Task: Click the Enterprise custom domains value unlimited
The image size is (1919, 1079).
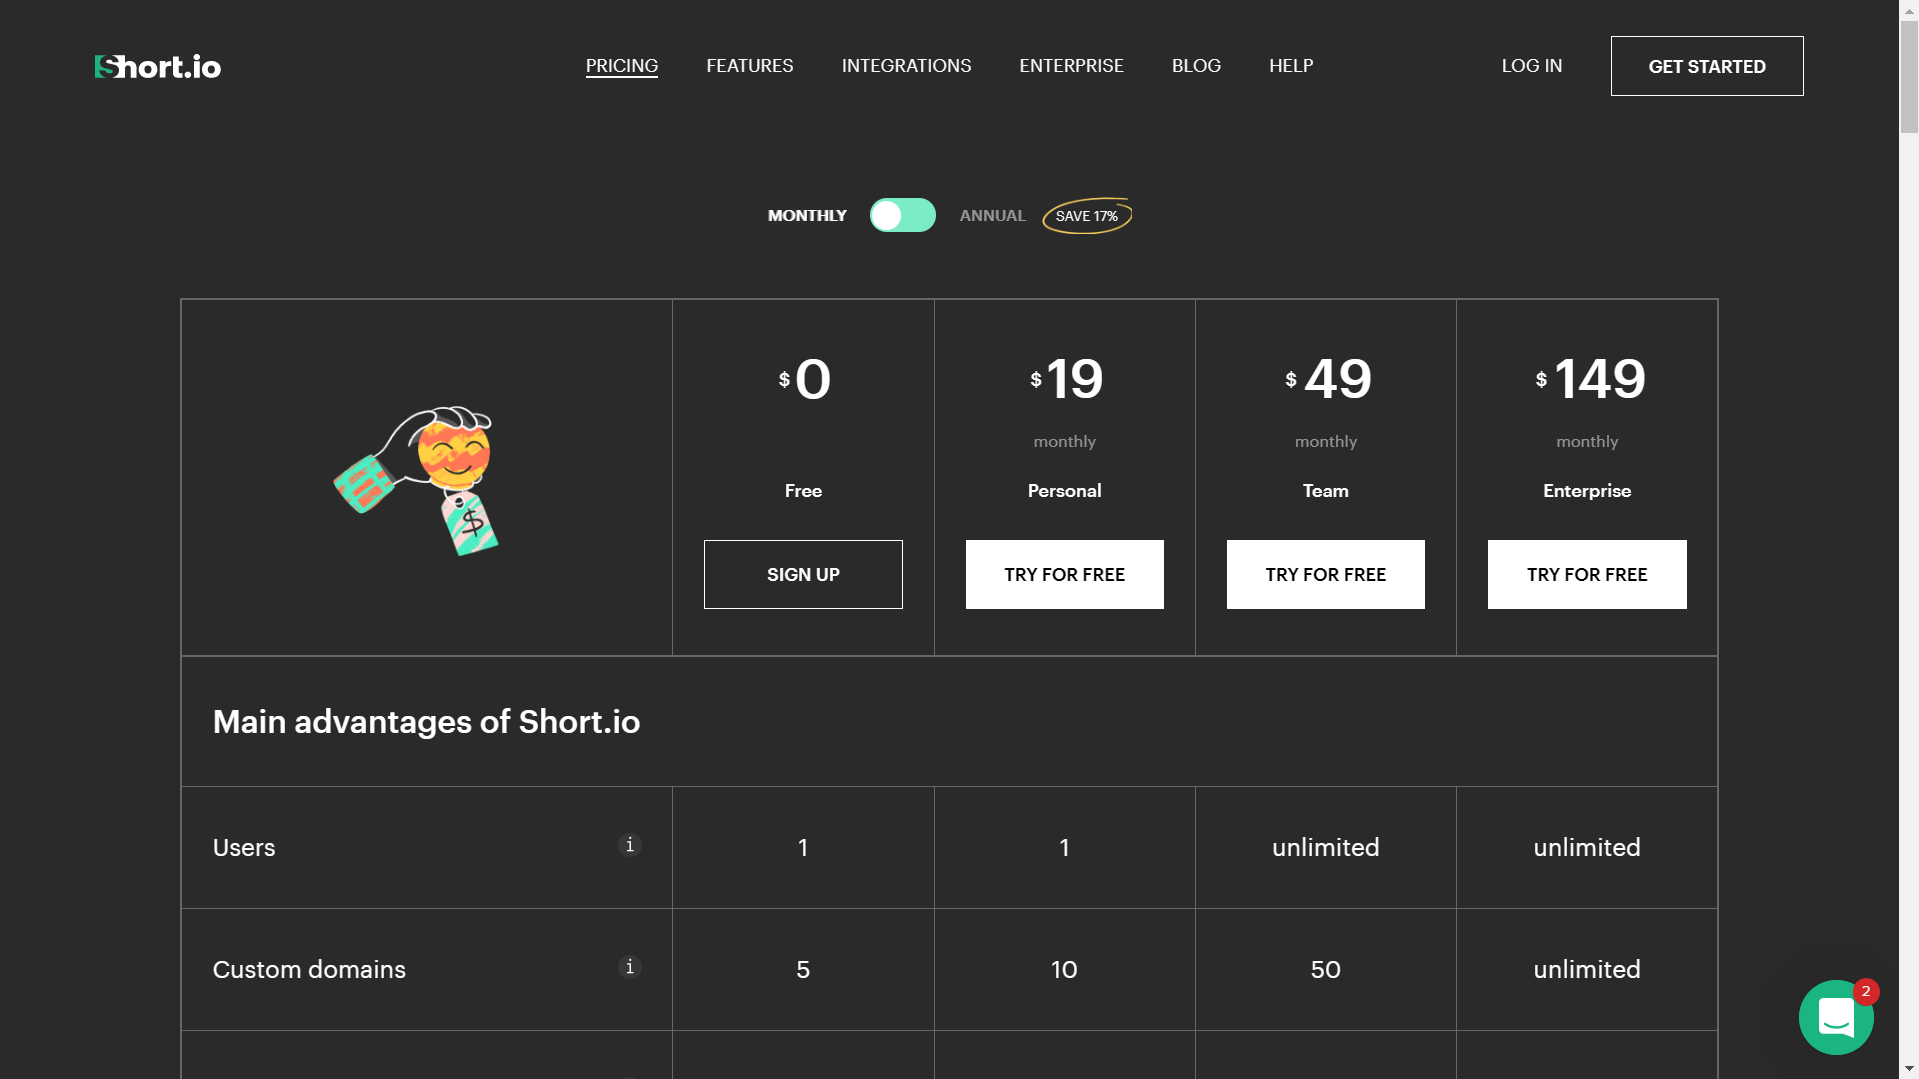Action: click(x=1587, y=970)
